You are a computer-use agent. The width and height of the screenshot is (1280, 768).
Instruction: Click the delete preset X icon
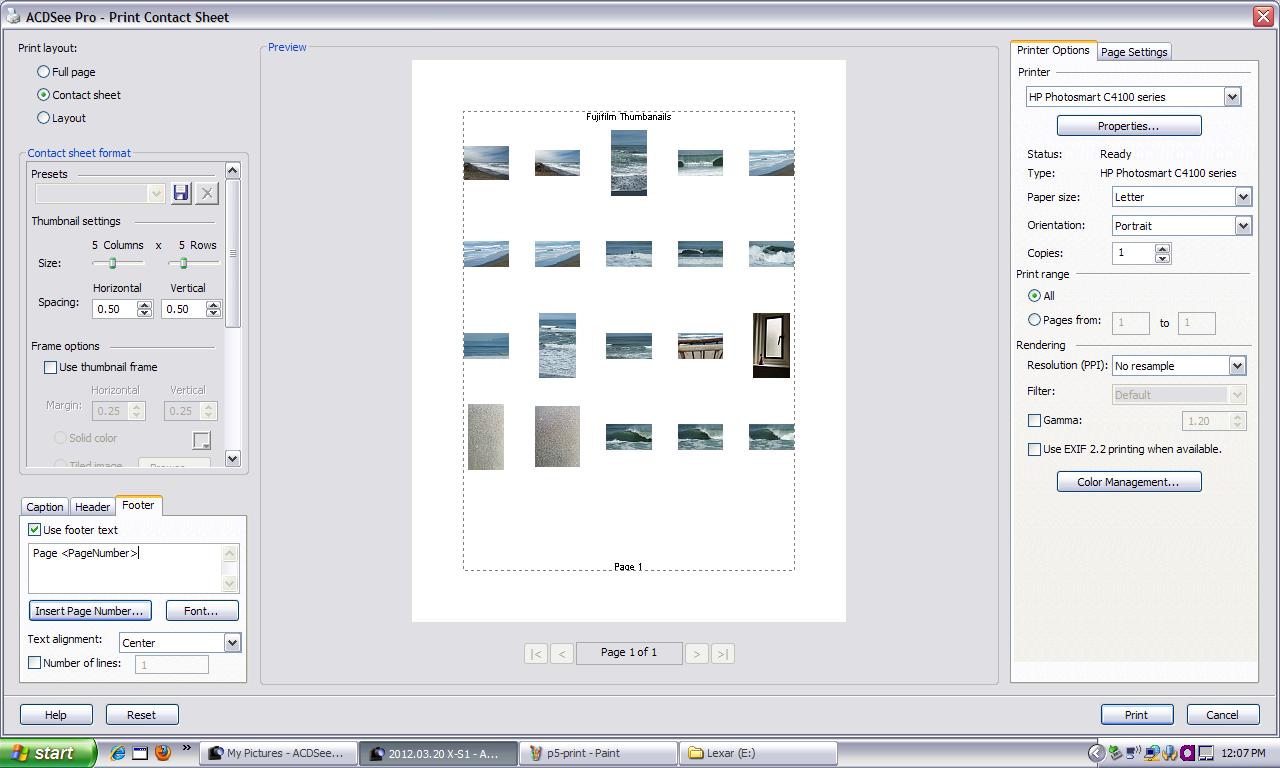[x=207, y=193]
